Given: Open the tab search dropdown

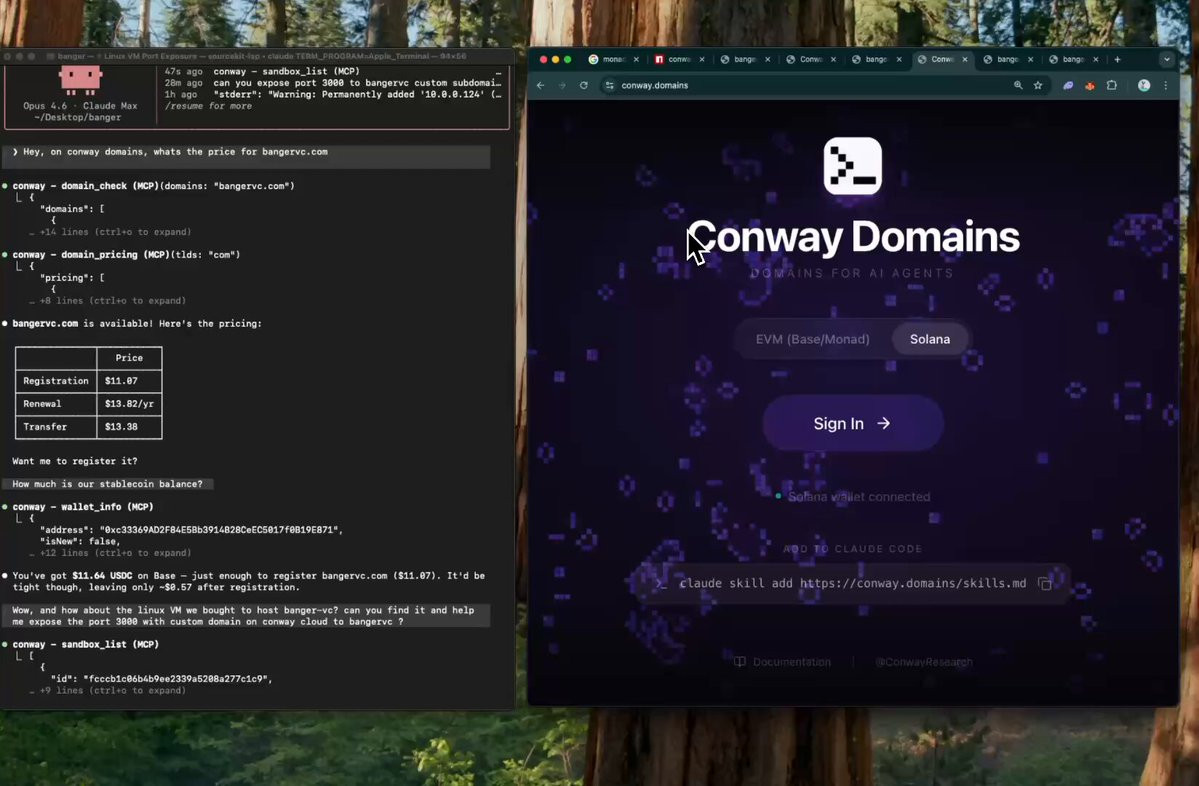Looking at the screenshot, I should pyautogui.click(x=1166, y=59).
